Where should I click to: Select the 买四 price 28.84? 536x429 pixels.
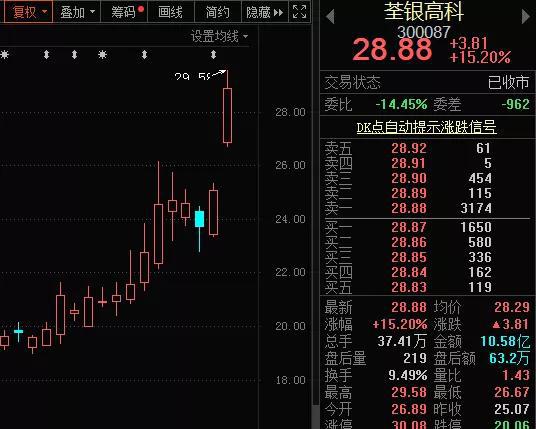pyautogui.click(x=409, y=272)
